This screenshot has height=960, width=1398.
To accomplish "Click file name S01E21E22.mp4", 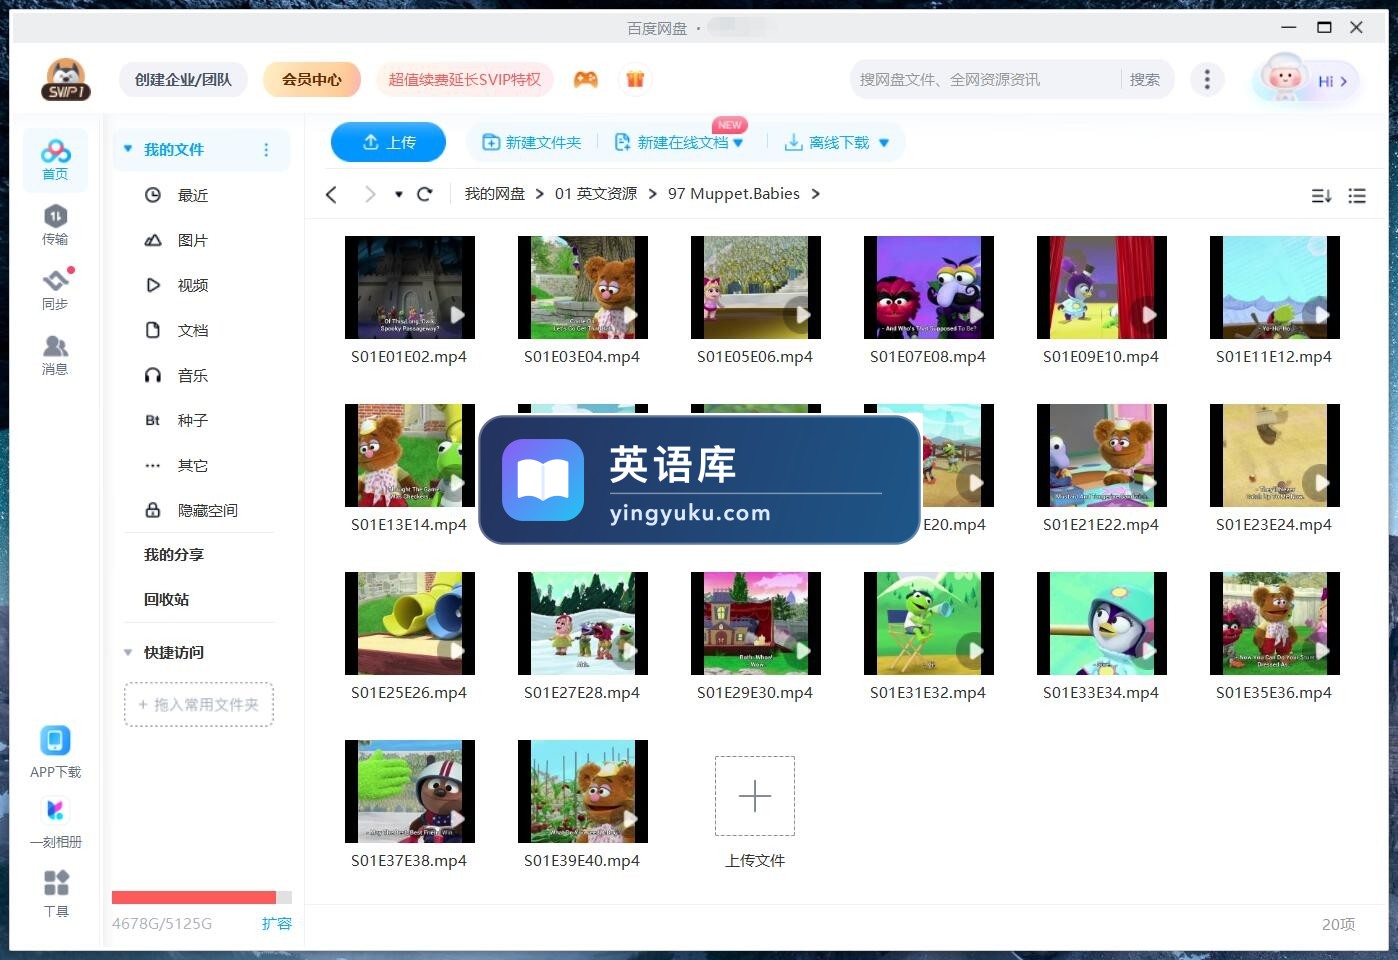I will coord(1101,524).
